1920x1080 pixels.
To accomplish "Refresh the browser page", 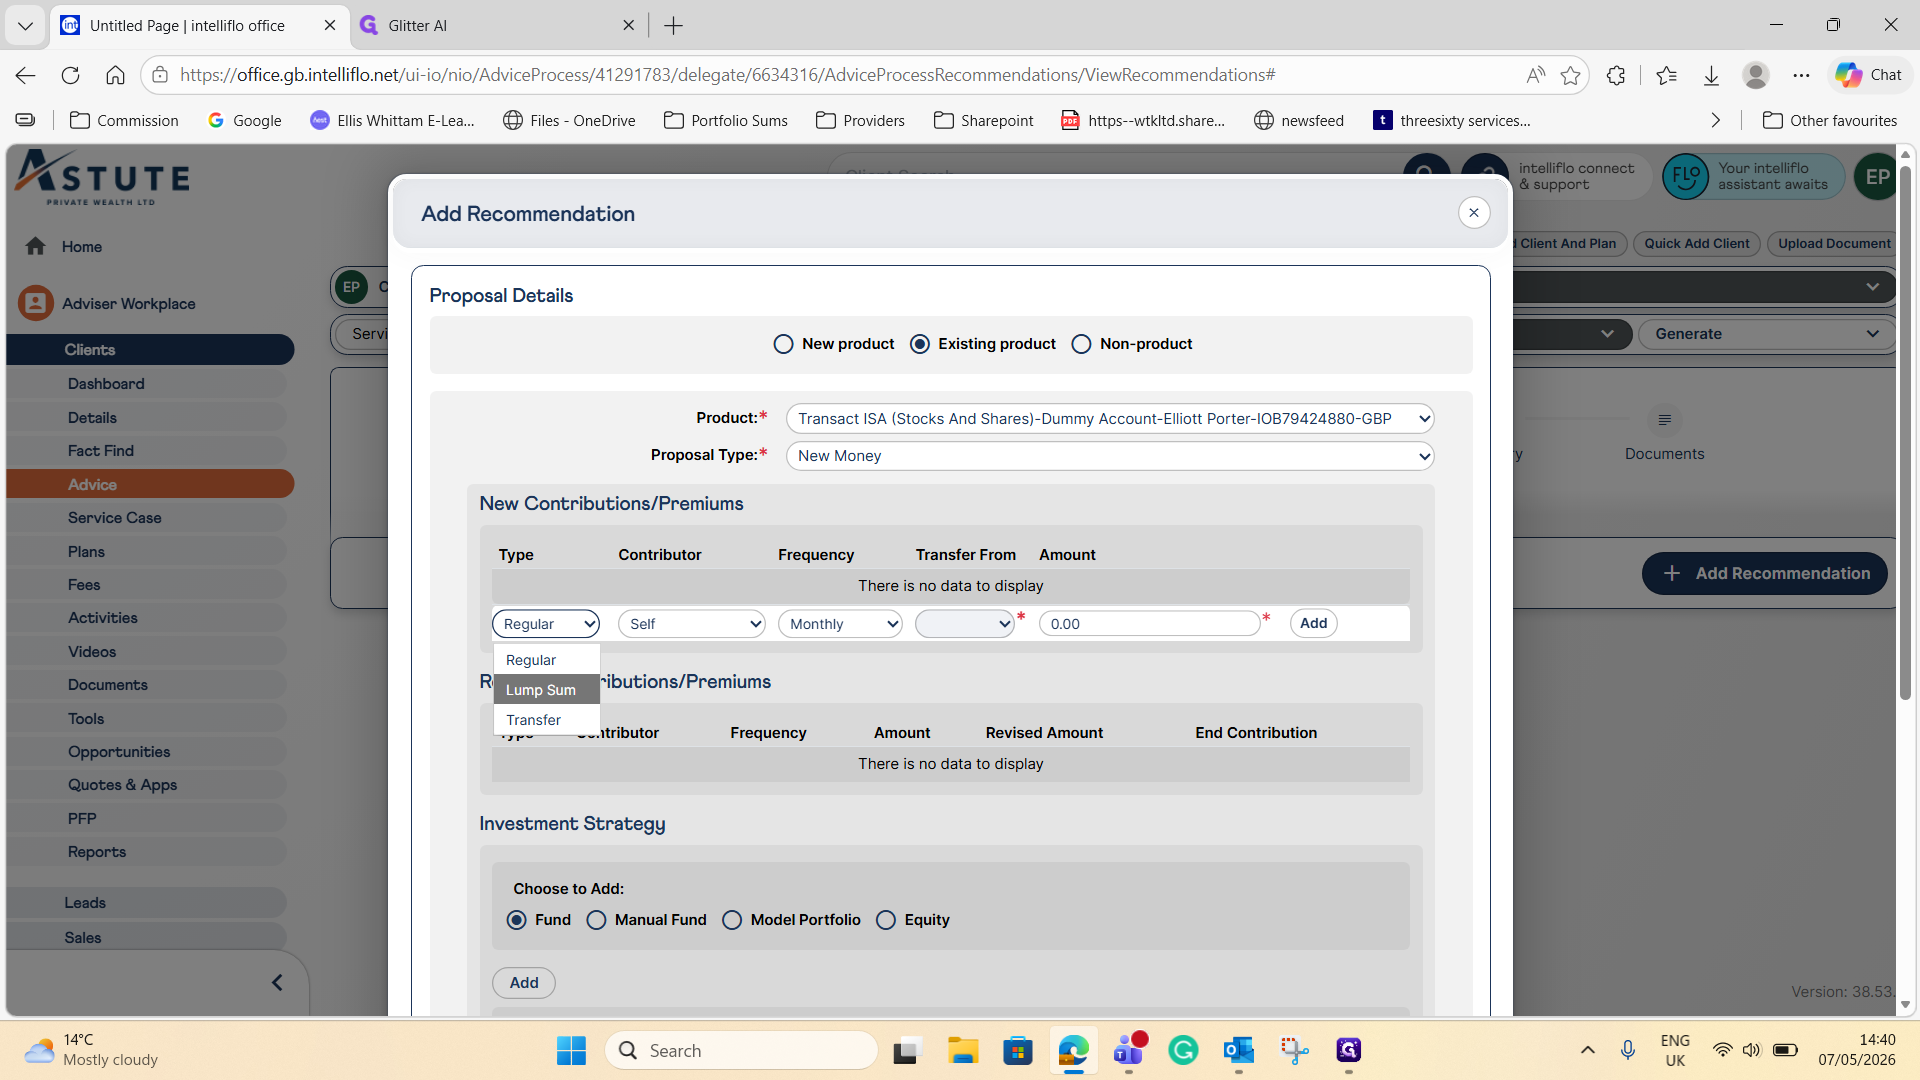I will coord(70,75).
